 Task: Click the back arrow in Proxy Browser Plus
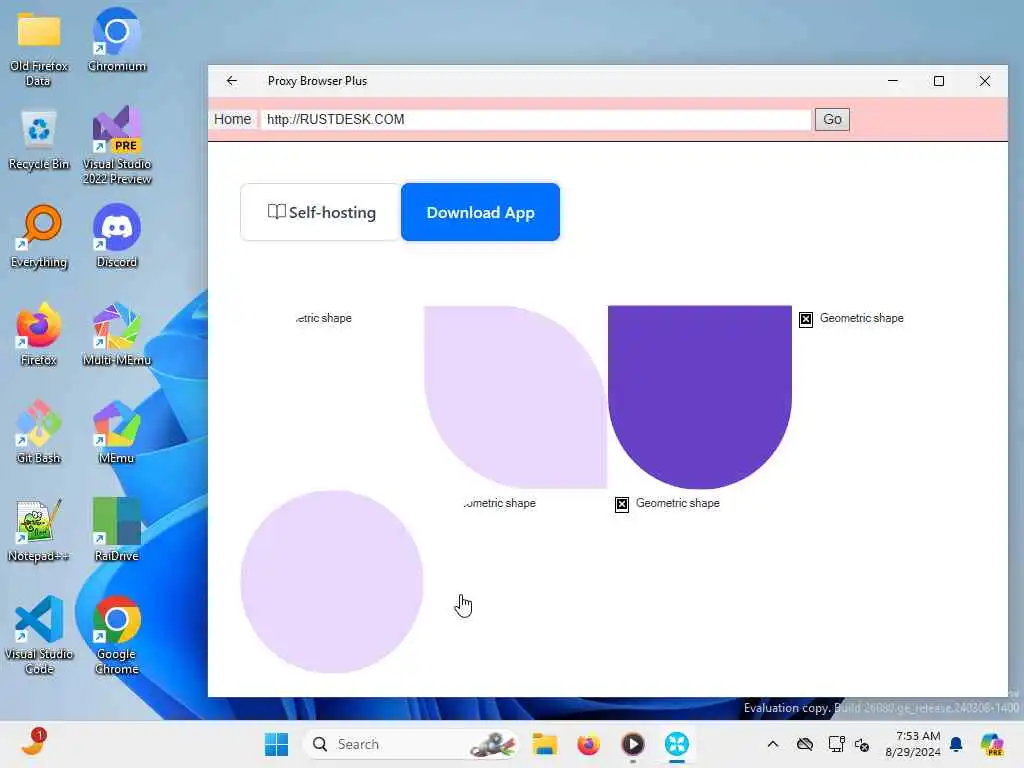[x=232, y=81]
